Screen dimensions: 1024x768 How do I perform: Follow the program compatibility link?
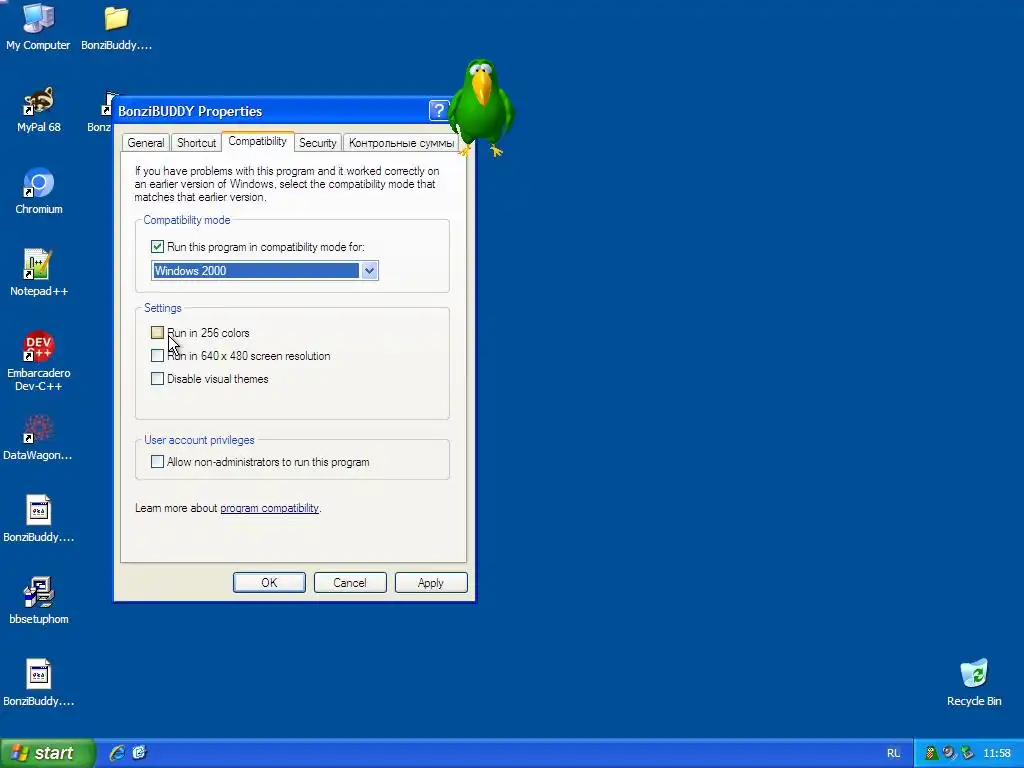click(x=269, y=508)
